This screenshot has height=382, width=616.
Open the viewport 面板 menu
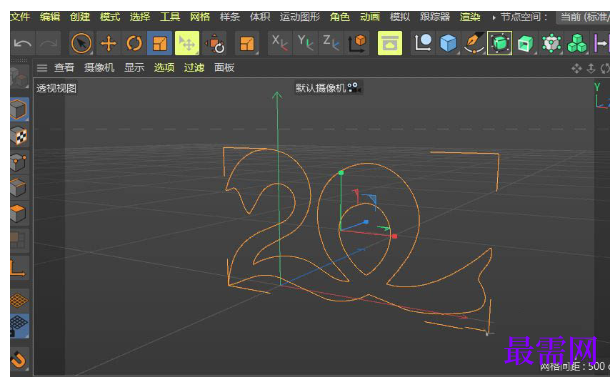[224, 68]
